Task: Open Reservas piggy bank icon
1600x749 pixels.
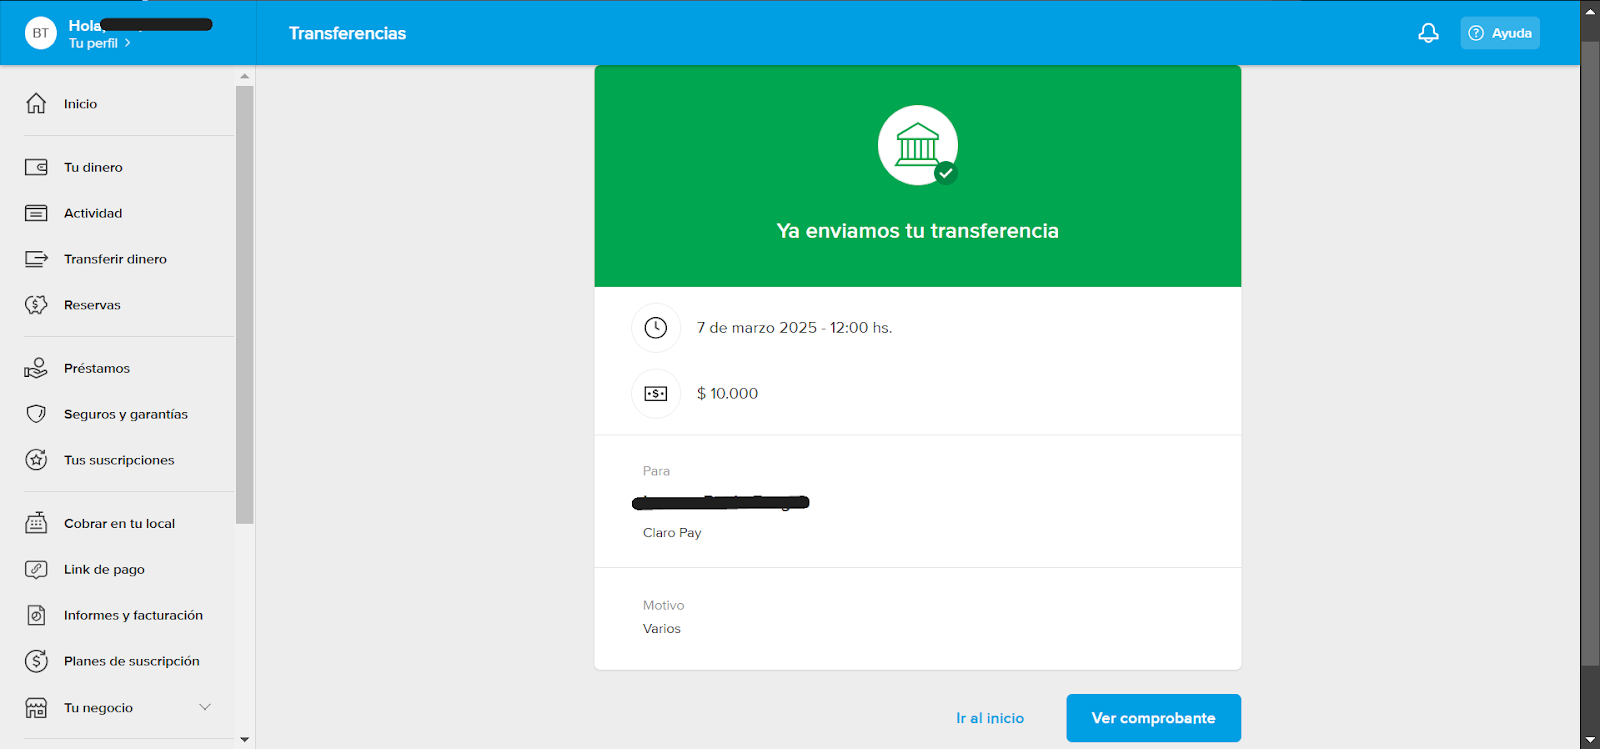Action: click(36, 305)
